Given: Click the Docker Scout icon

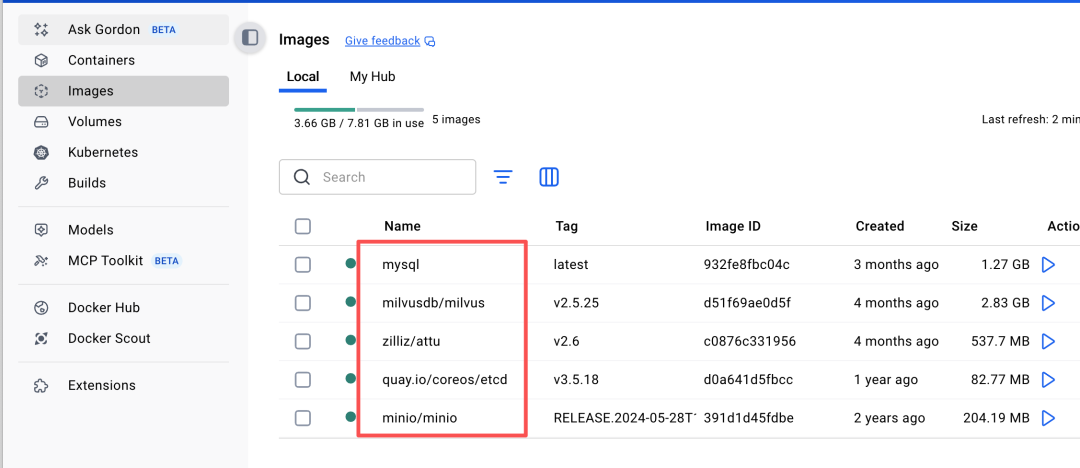Looking at the screenshot, I should 41,338.
